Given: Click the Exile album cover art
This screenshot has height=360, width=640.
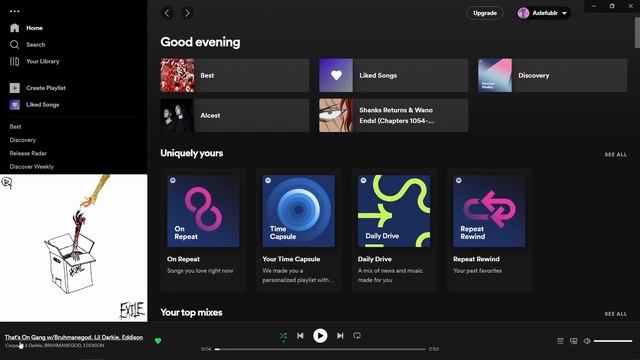Looking at the screenshot, I should [x=73, y=248].
